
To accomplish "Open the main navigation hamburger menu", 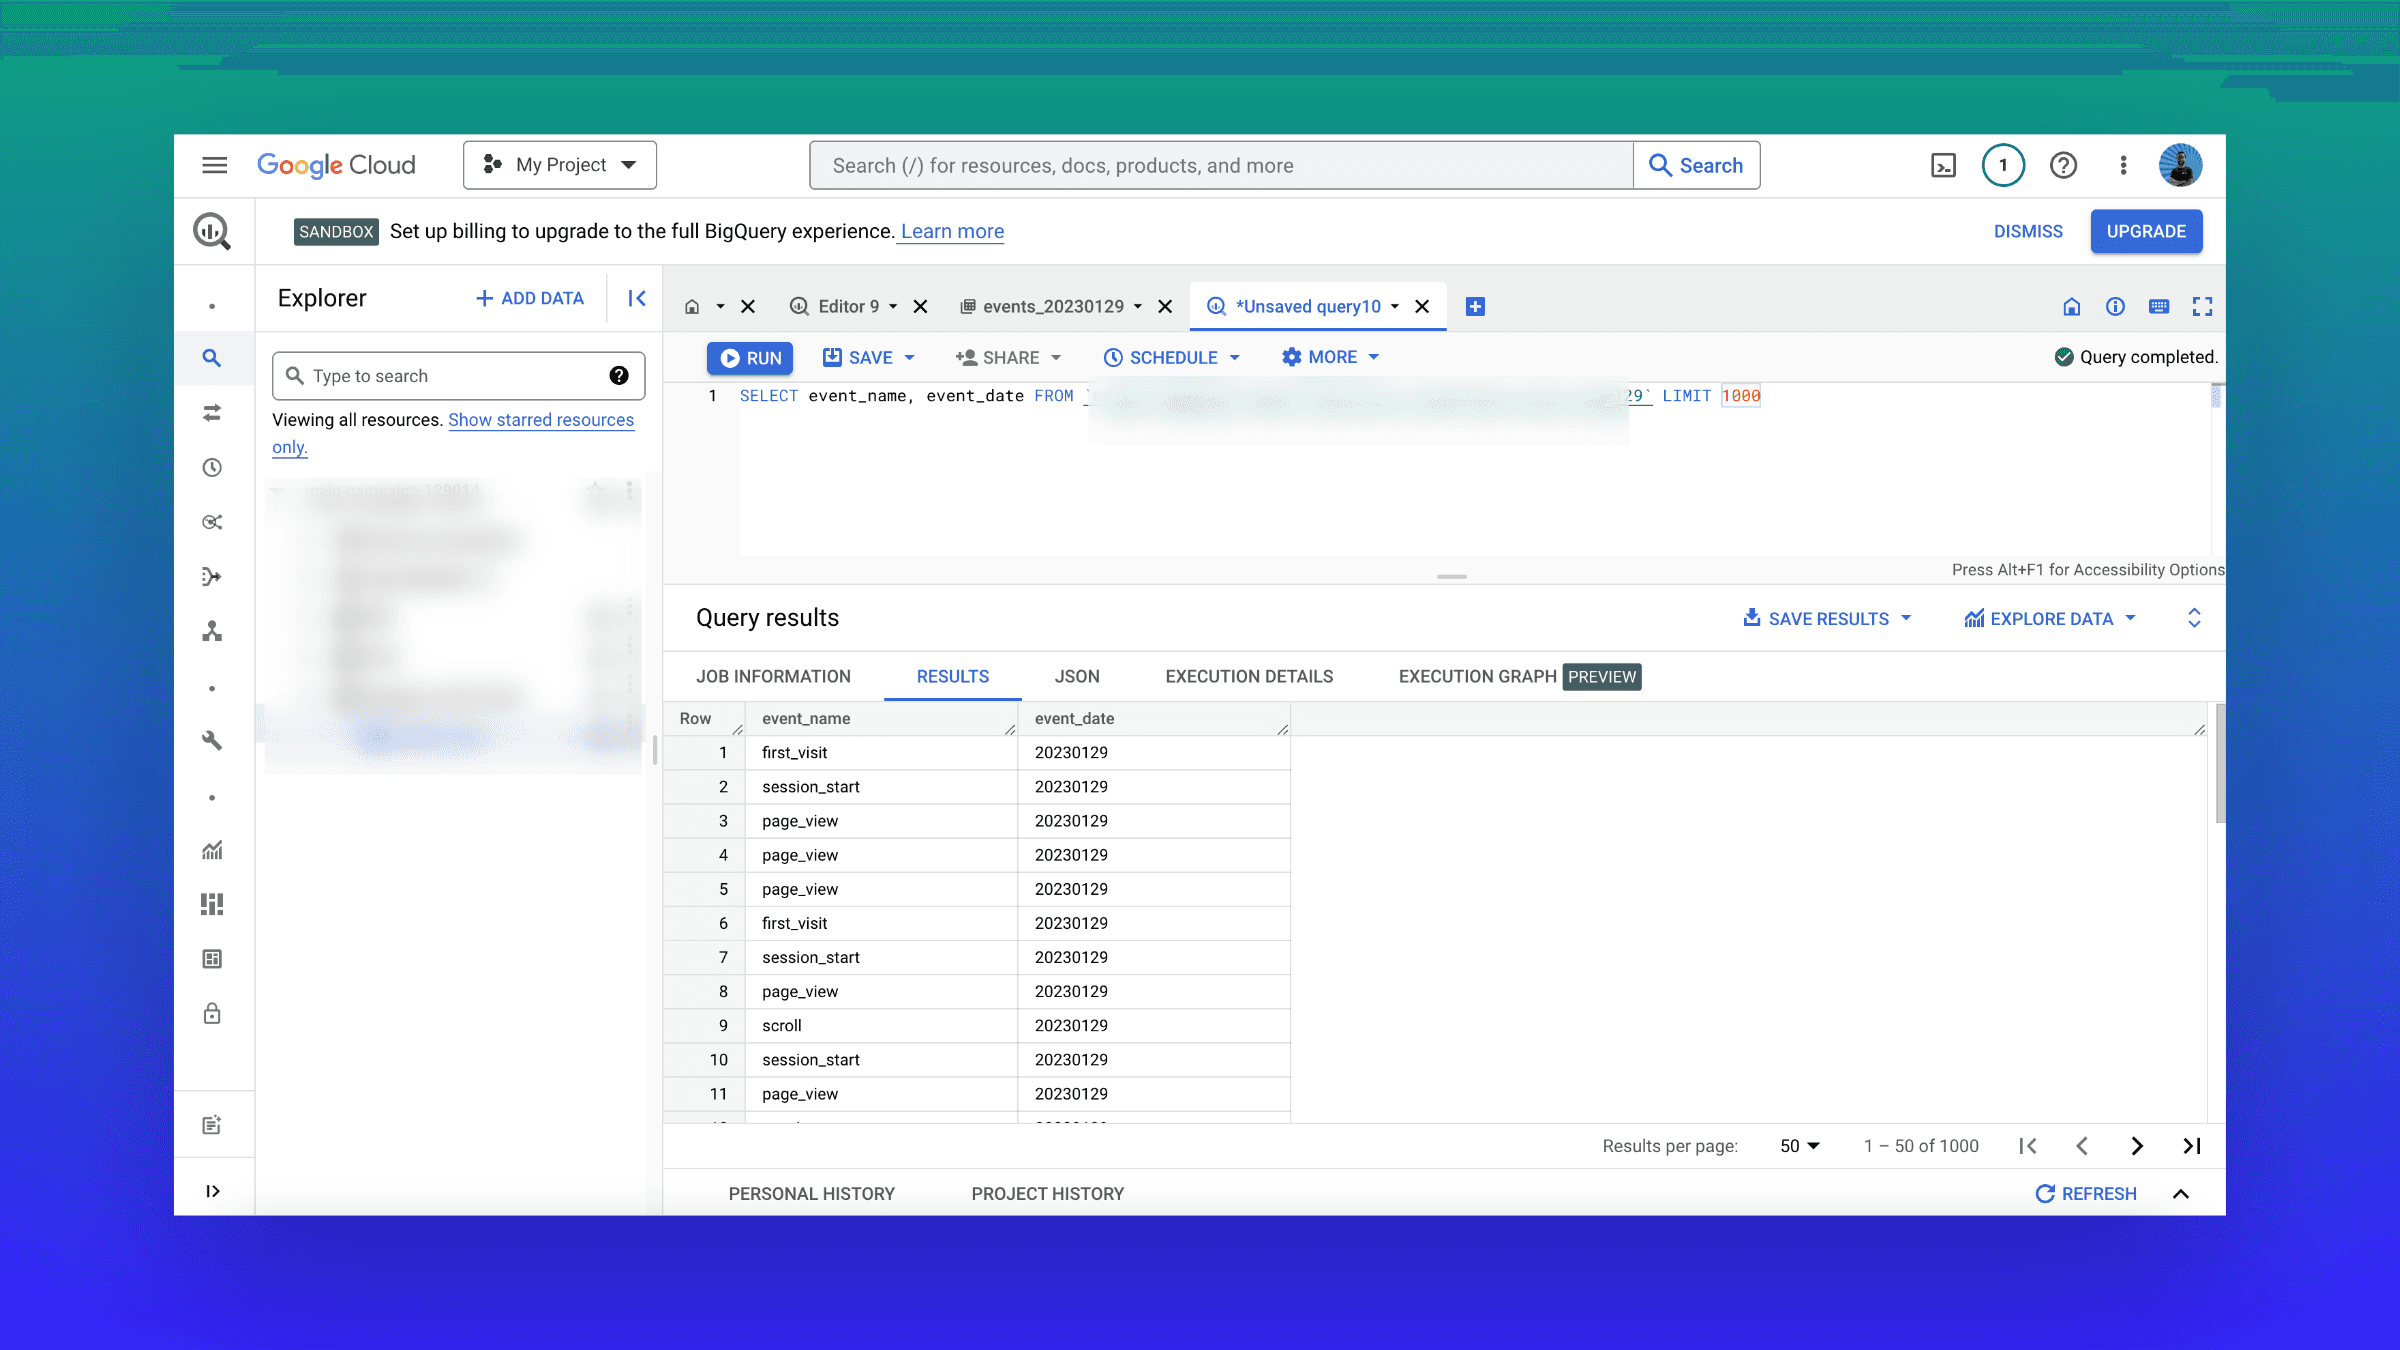I will pos(214,165).
